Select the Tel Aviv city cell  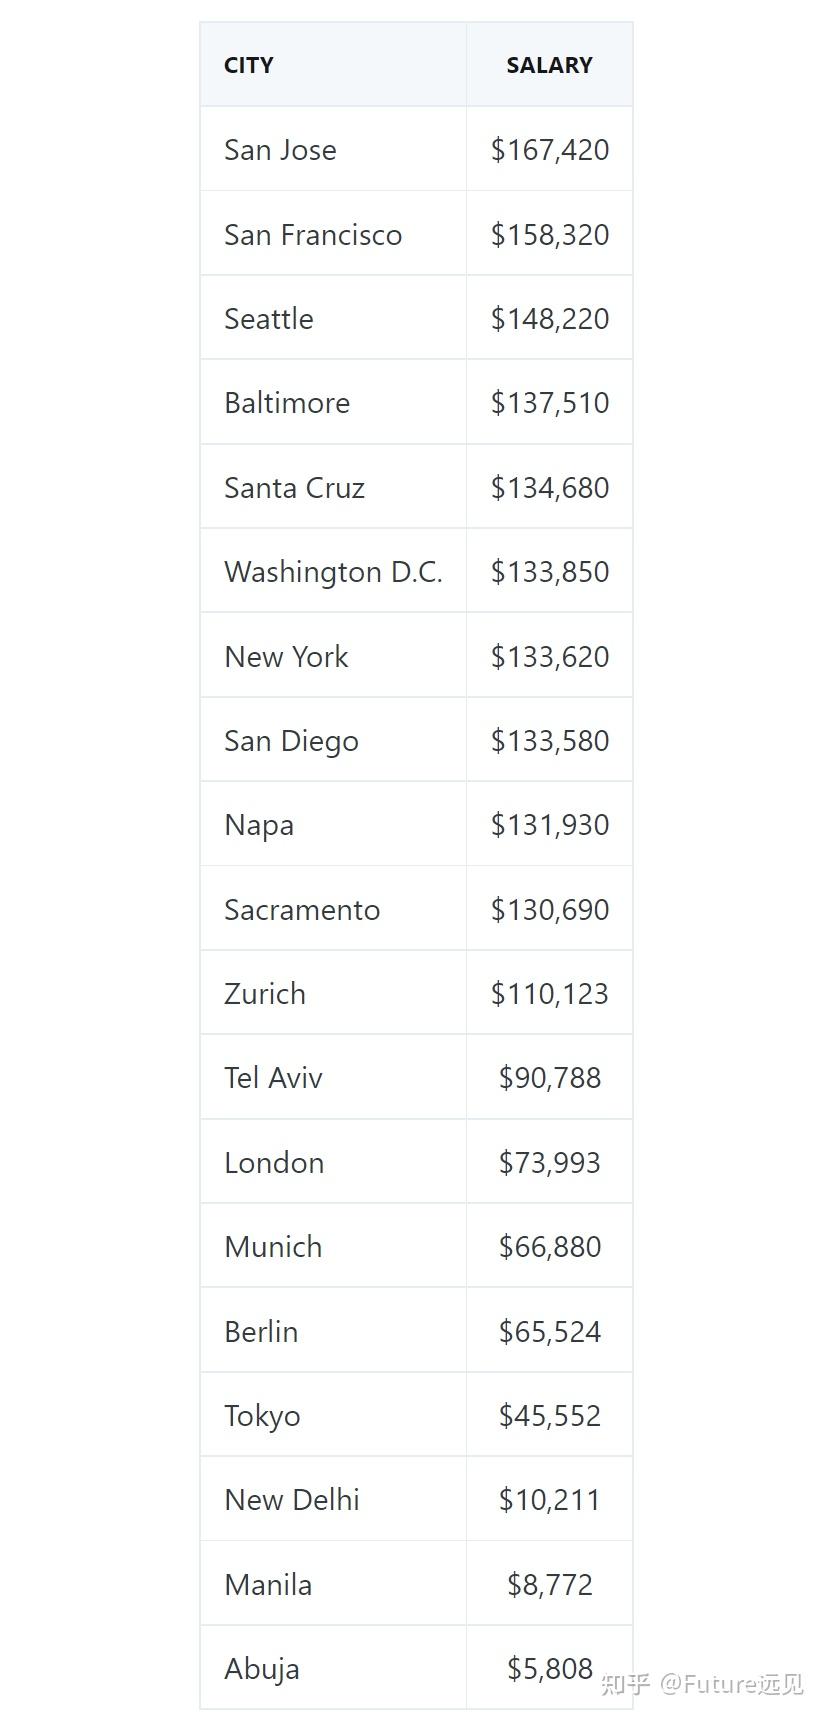273,1078
